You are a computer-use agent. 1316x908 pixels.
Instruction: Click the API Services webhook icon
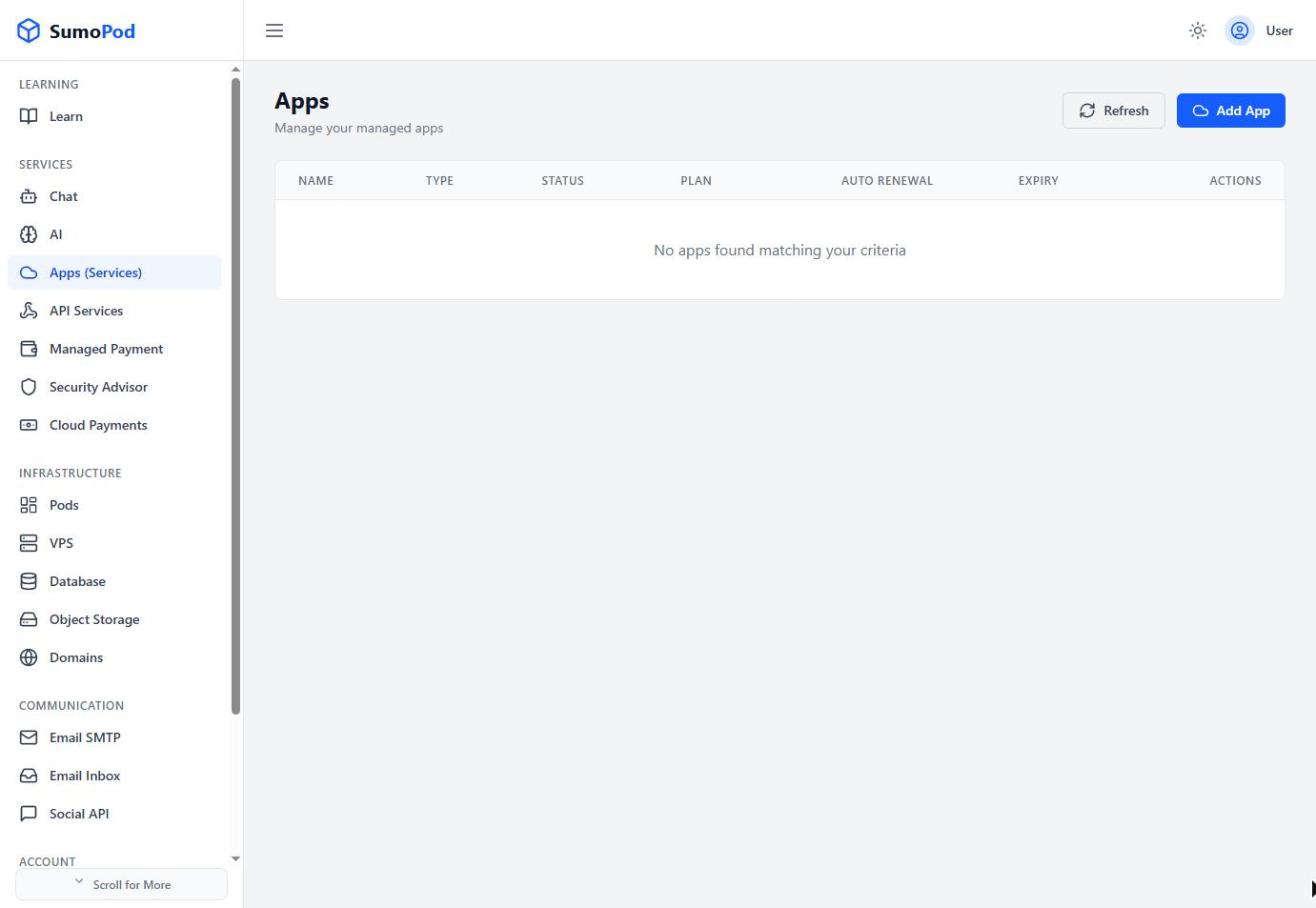(x=29, y=311)
